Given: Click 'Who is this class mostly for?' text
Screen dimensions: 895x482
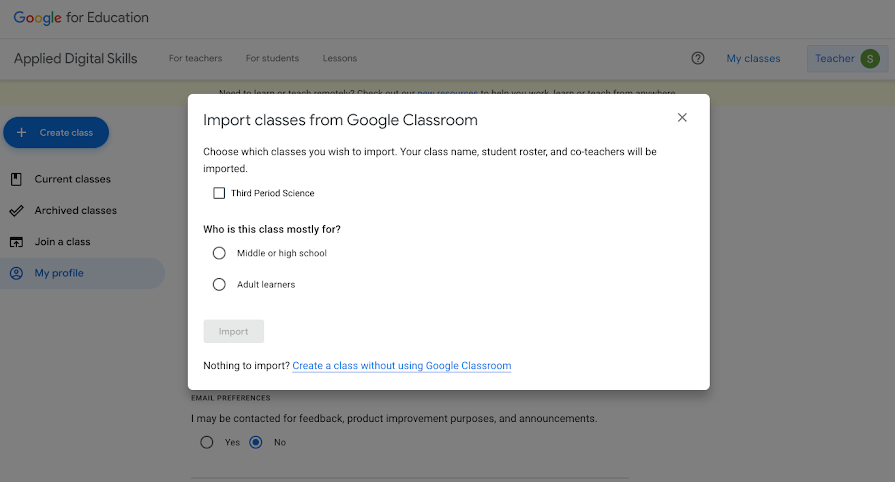Looking at the screenshot, I should pyautogui.click(x=272, y=229).
